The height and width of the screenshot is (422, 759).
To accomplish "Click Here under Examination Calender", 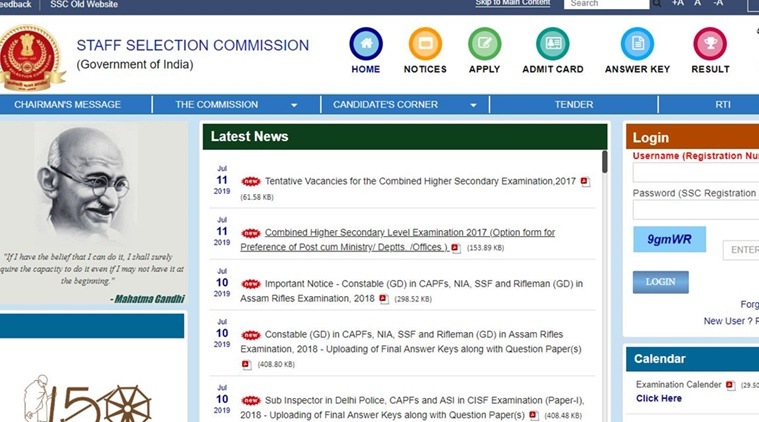I will pos(659,398).
